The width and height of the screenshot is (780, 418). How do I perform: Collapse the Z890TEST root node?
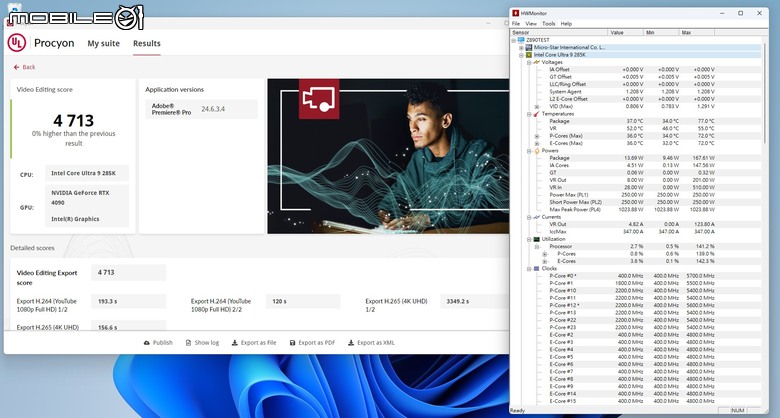514,40
